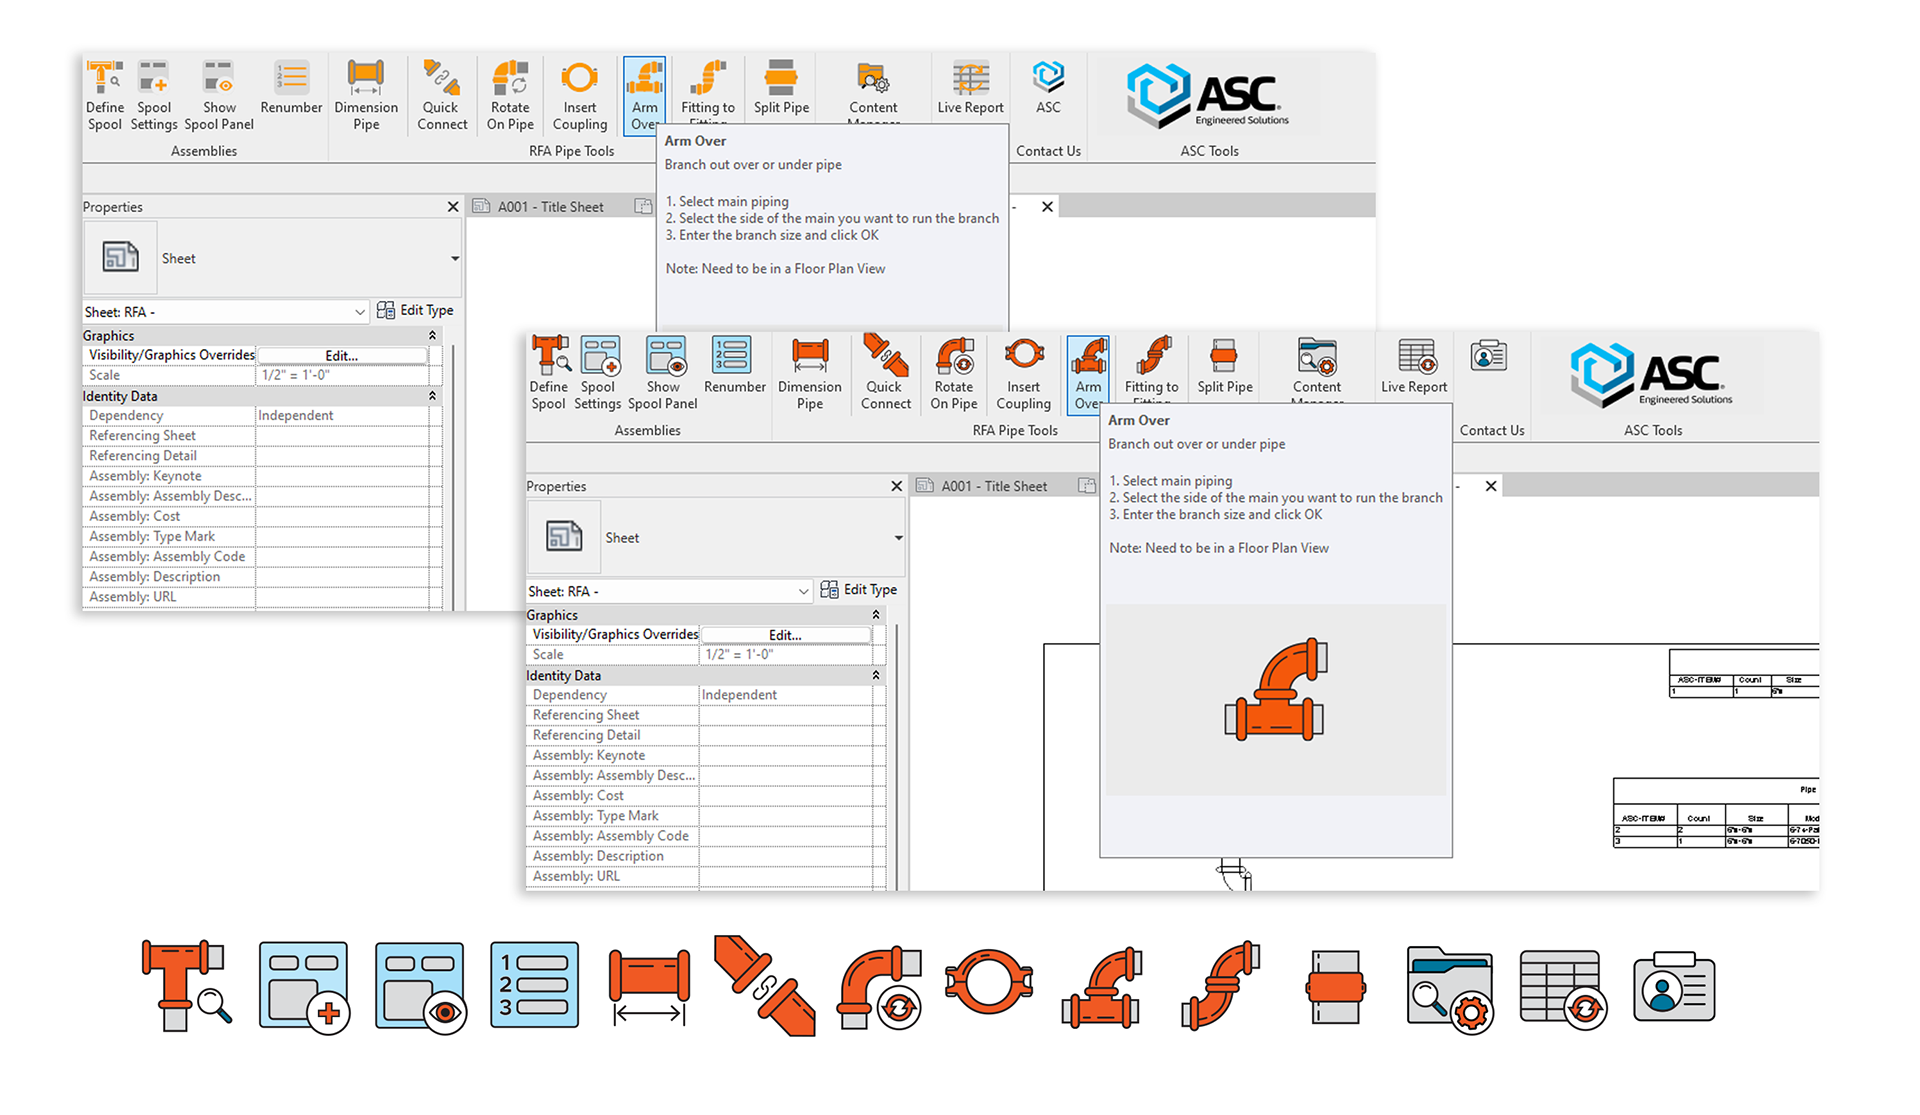Collapse the Graphics section in the front Properties panel

coord(876,615)
